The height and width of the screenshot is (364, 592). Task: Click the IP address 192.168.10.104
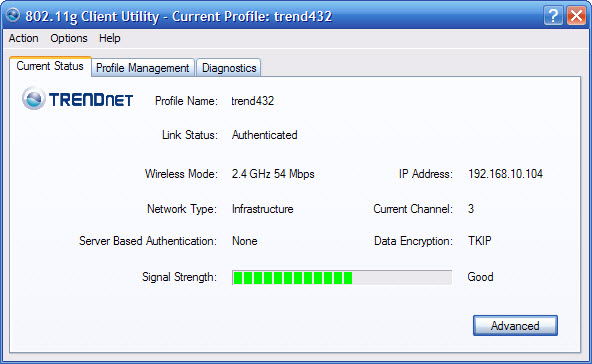pos(505,174)
